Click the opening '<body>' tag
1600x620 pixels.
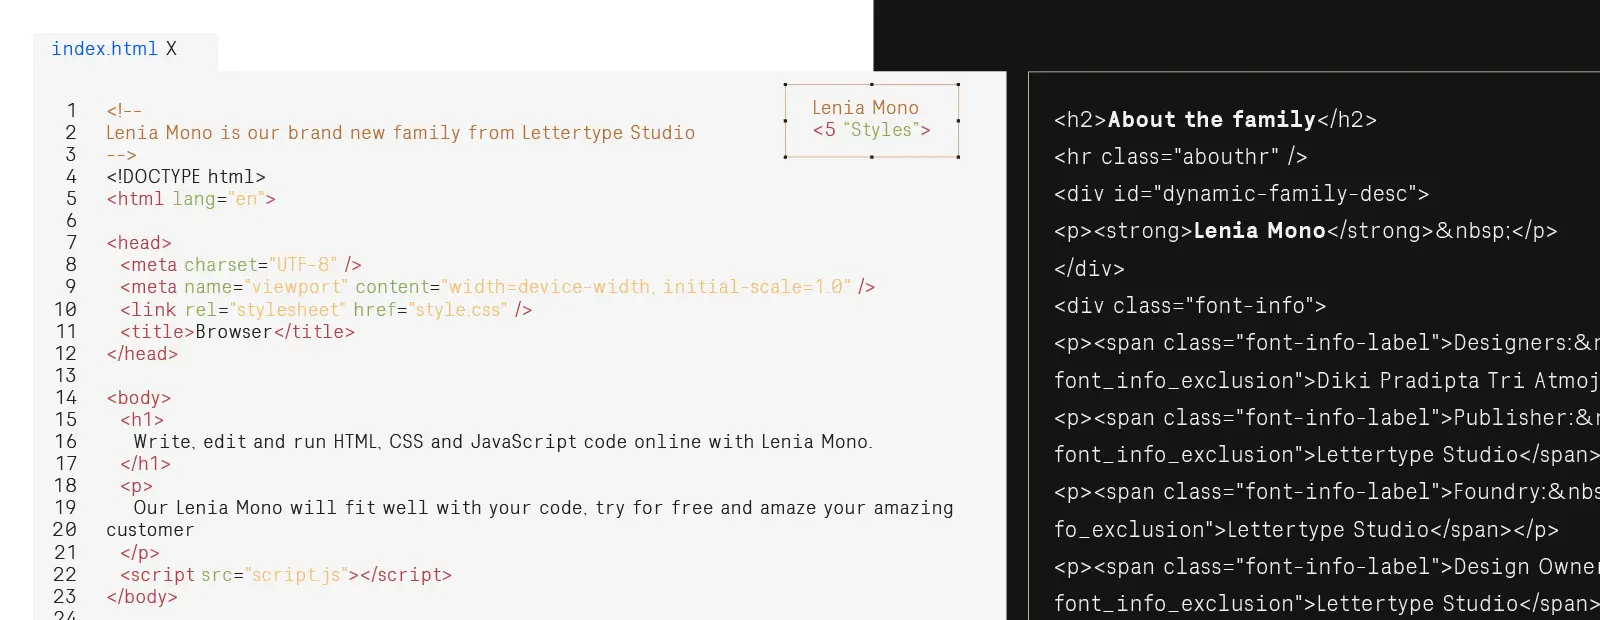[139, 397]
